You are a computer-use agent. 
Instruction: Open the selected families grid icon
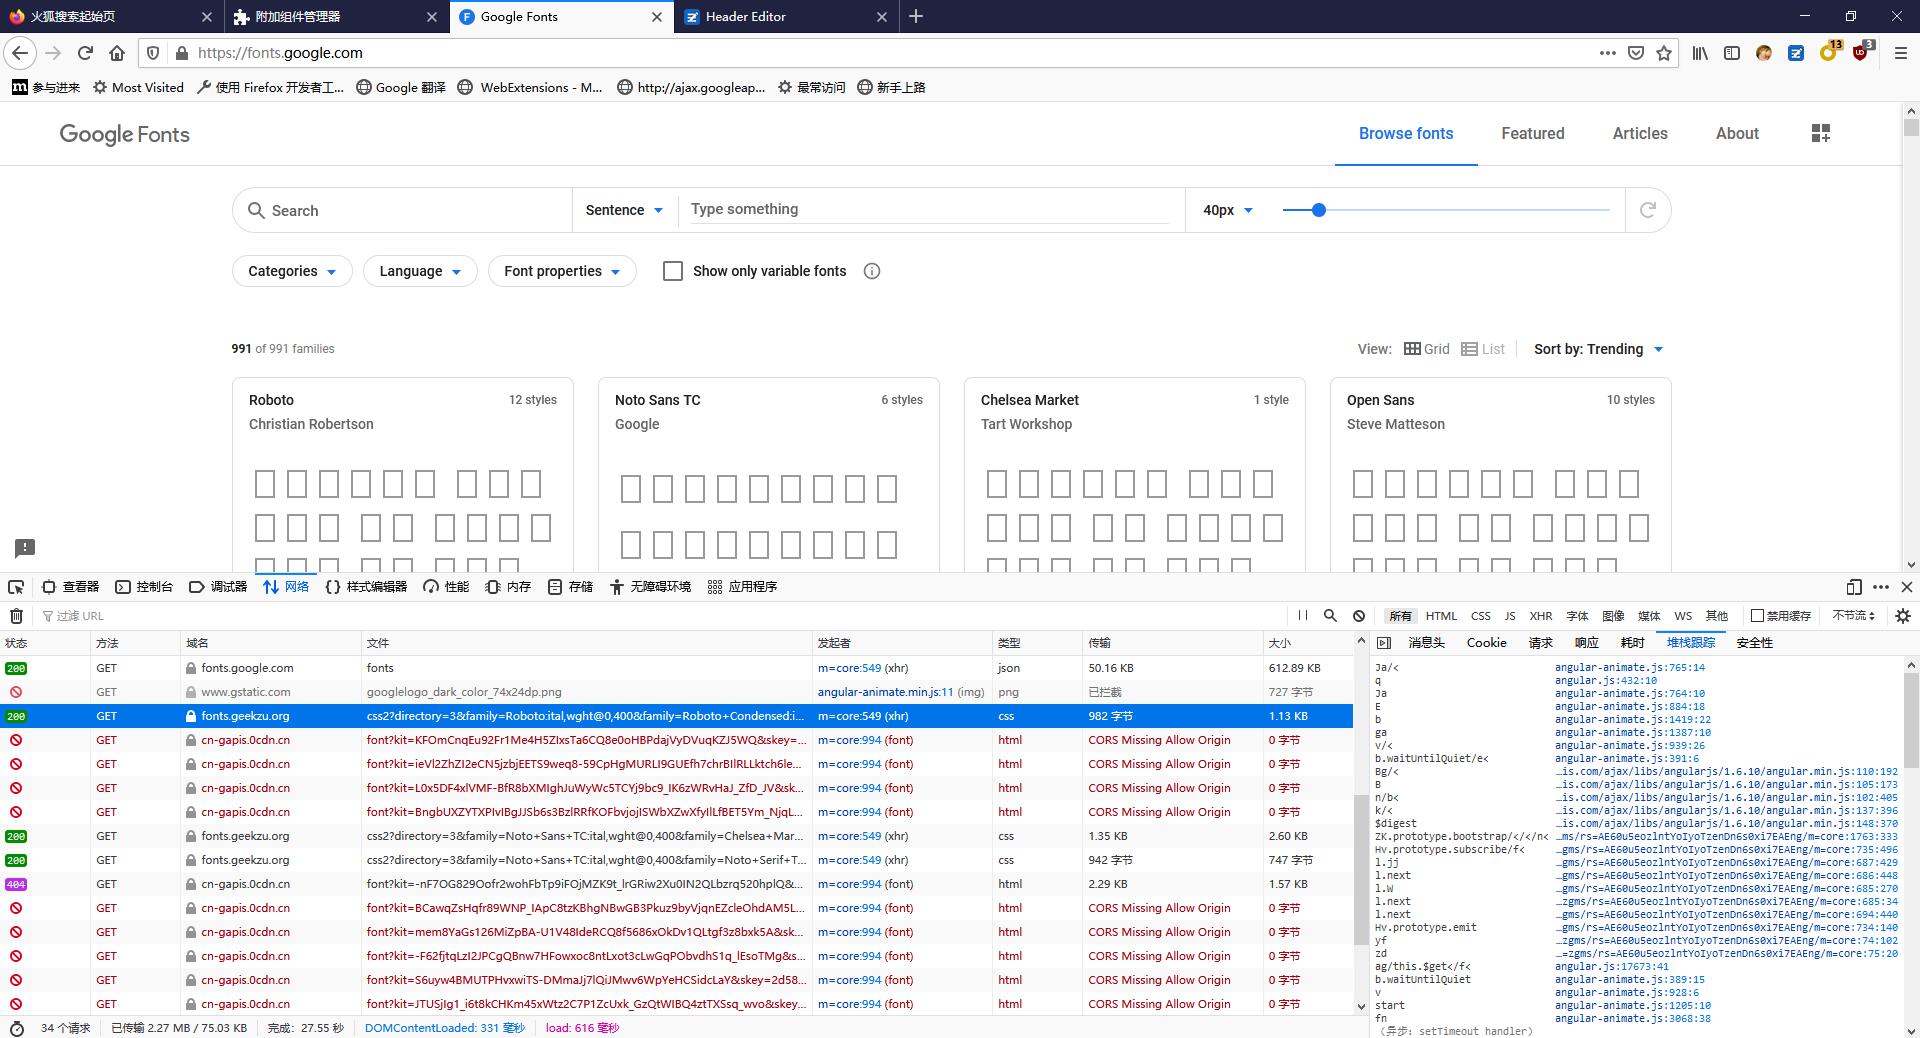[1821, 133]
